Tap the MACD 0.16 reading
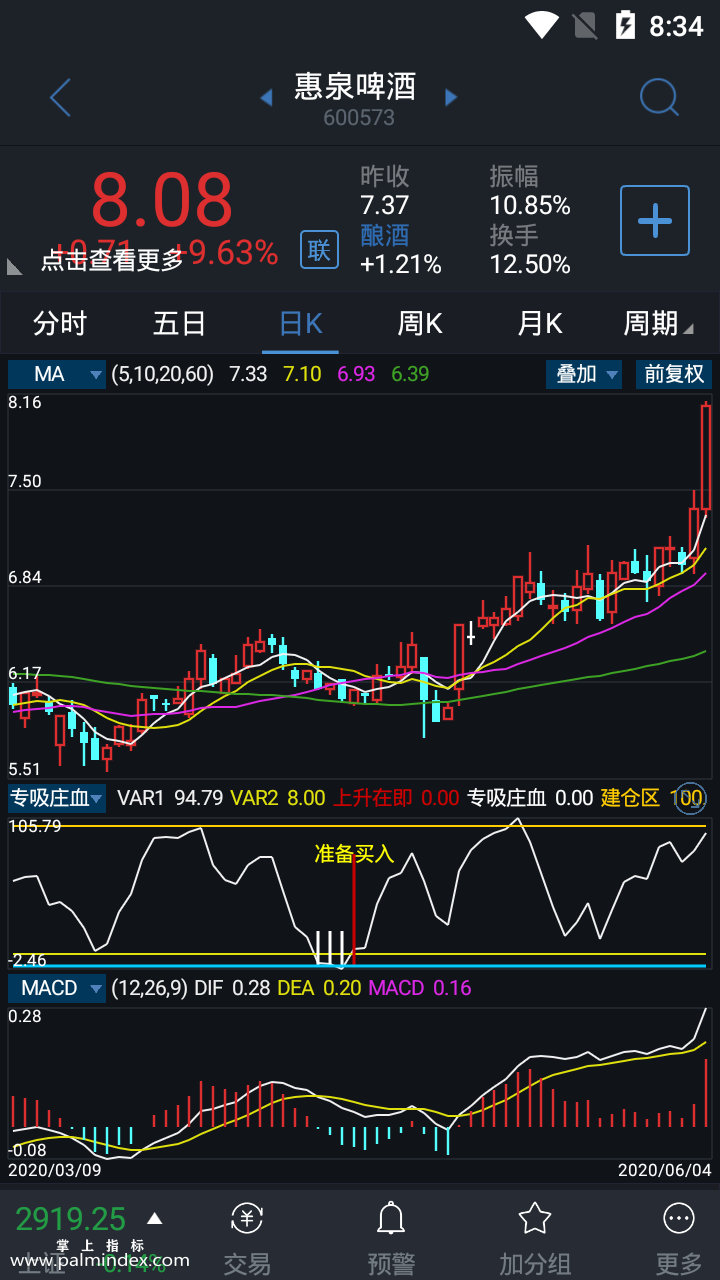The width and height of the screenshot is (720, 1280). tap(420, 988)
